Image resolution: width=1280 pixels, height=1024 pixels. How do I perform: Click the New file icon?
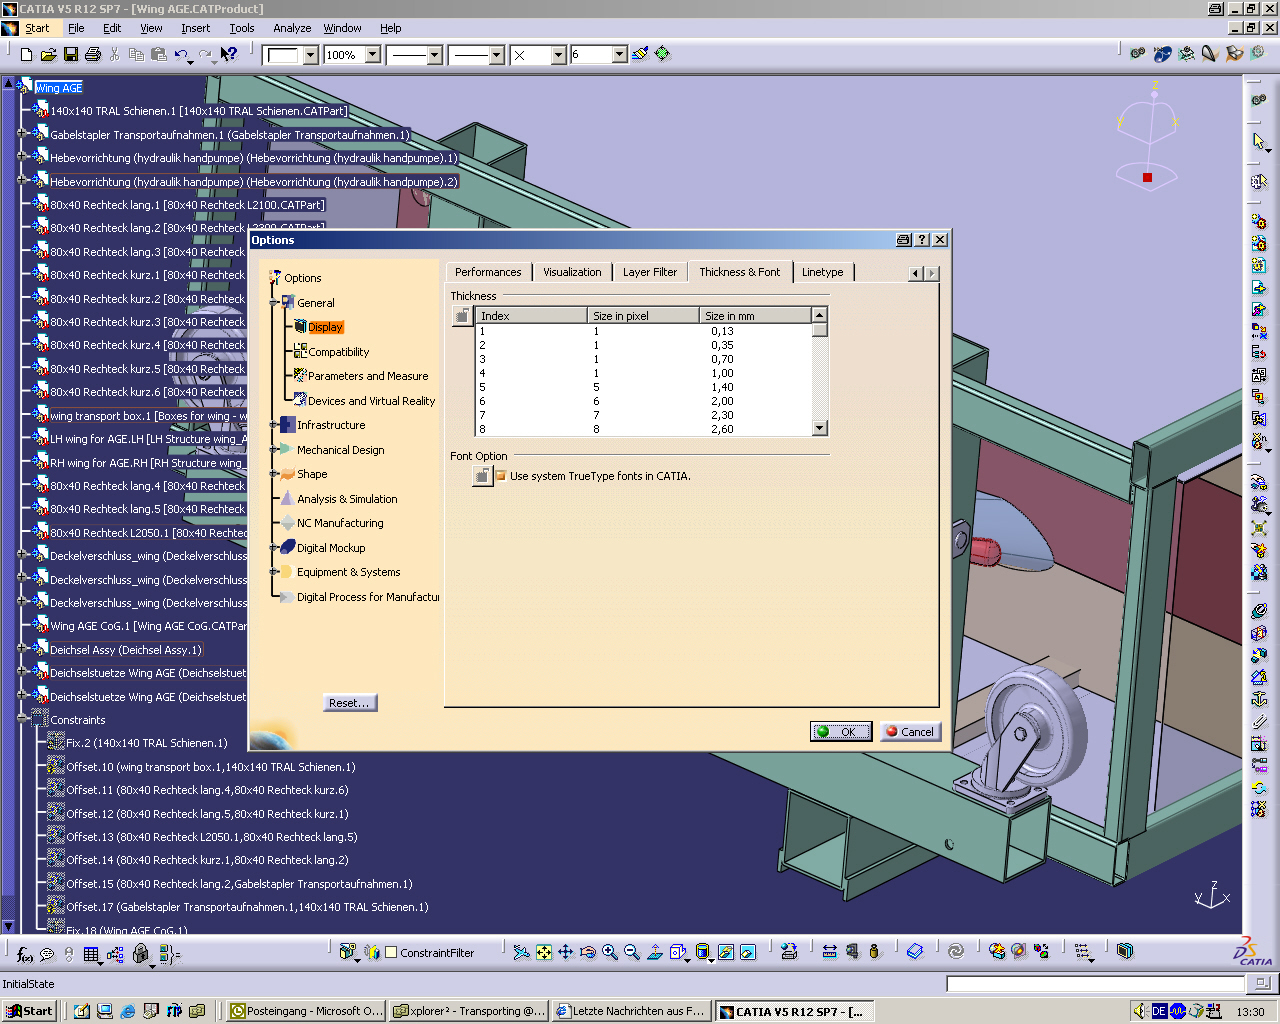pos(26,54)
